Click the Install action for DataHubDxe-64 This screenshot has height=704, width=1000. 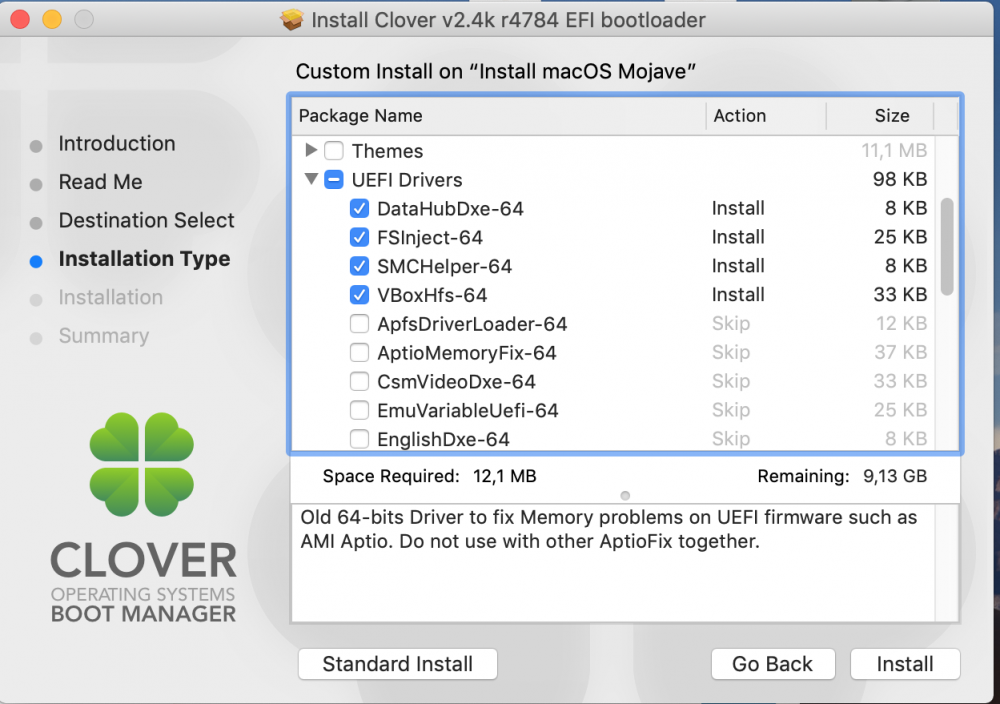coord(738,208)
